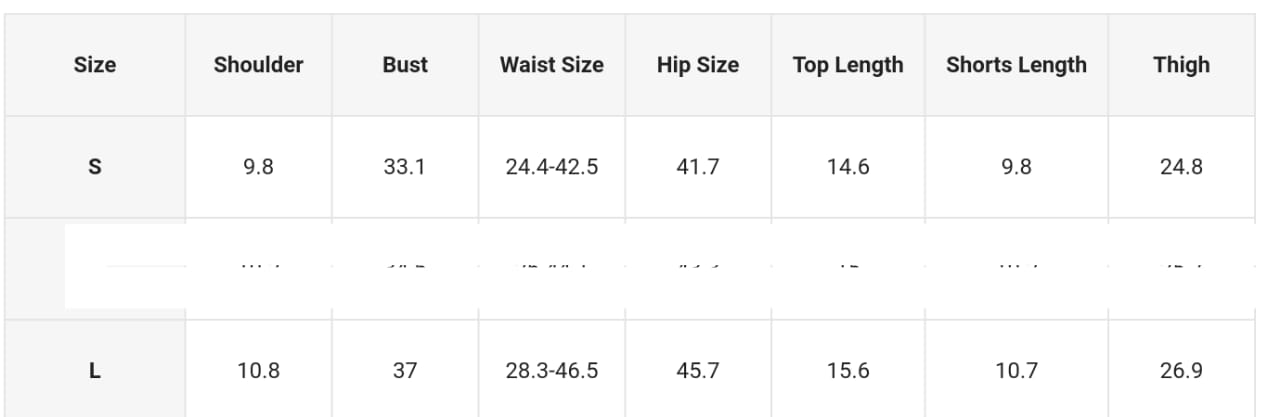This screenshot has width=1280, height=417.
Task: Select waist range 24.4-42.5 cell
Action: coord(552,167)
